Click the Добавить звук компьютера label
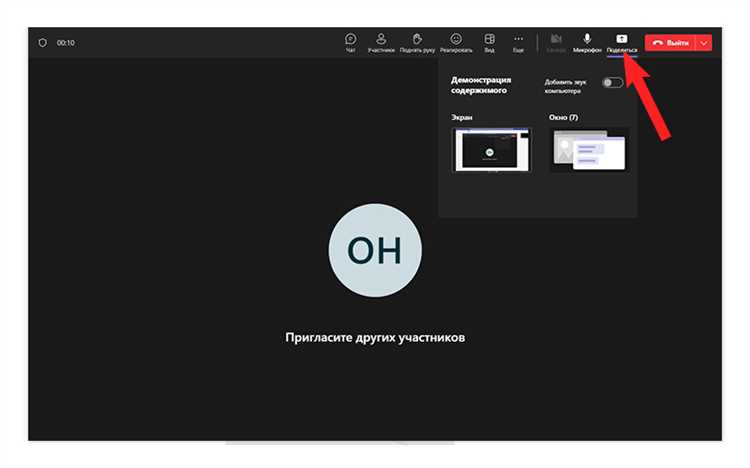The image size is (750, 468). (x=565, y=87)
